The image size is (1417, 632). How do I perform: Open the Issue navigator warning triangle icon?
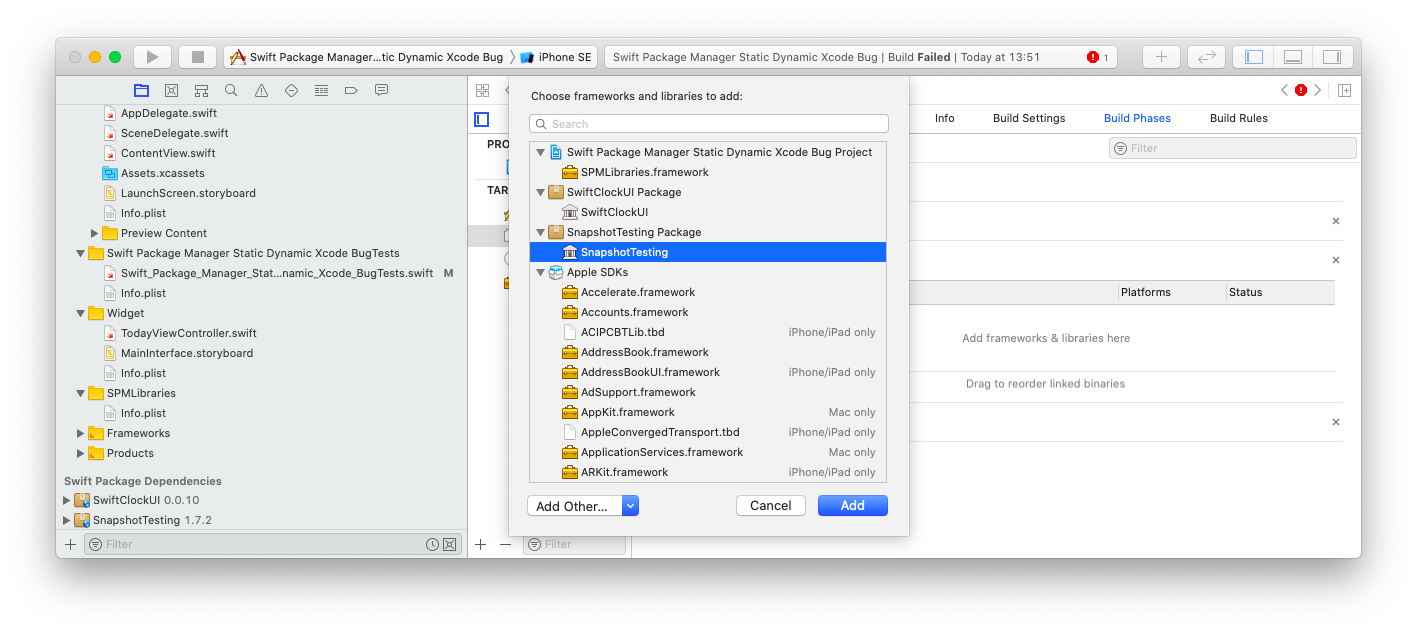[261, 90]
